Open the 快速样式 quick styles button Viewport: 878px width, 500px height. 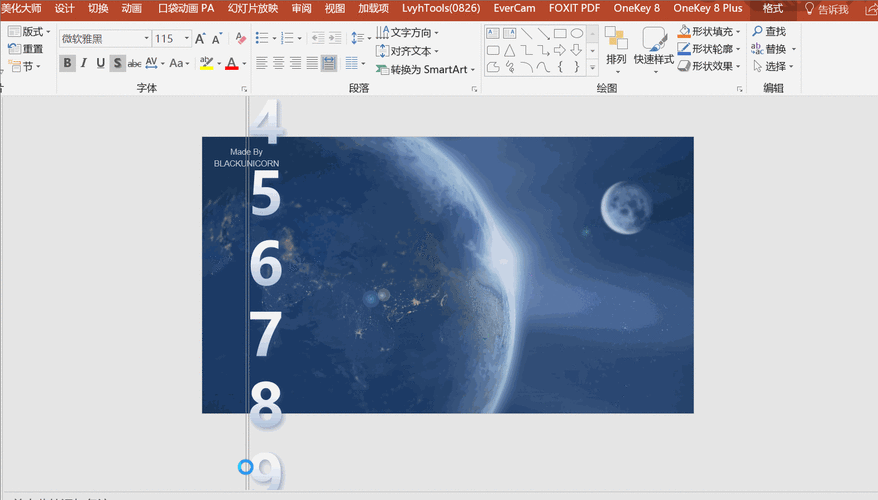pos(653,50)
